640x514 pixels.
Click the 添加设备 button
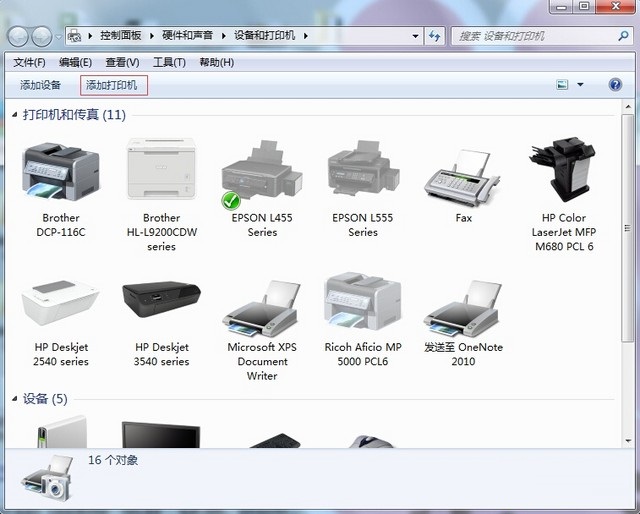pos(41,85)
